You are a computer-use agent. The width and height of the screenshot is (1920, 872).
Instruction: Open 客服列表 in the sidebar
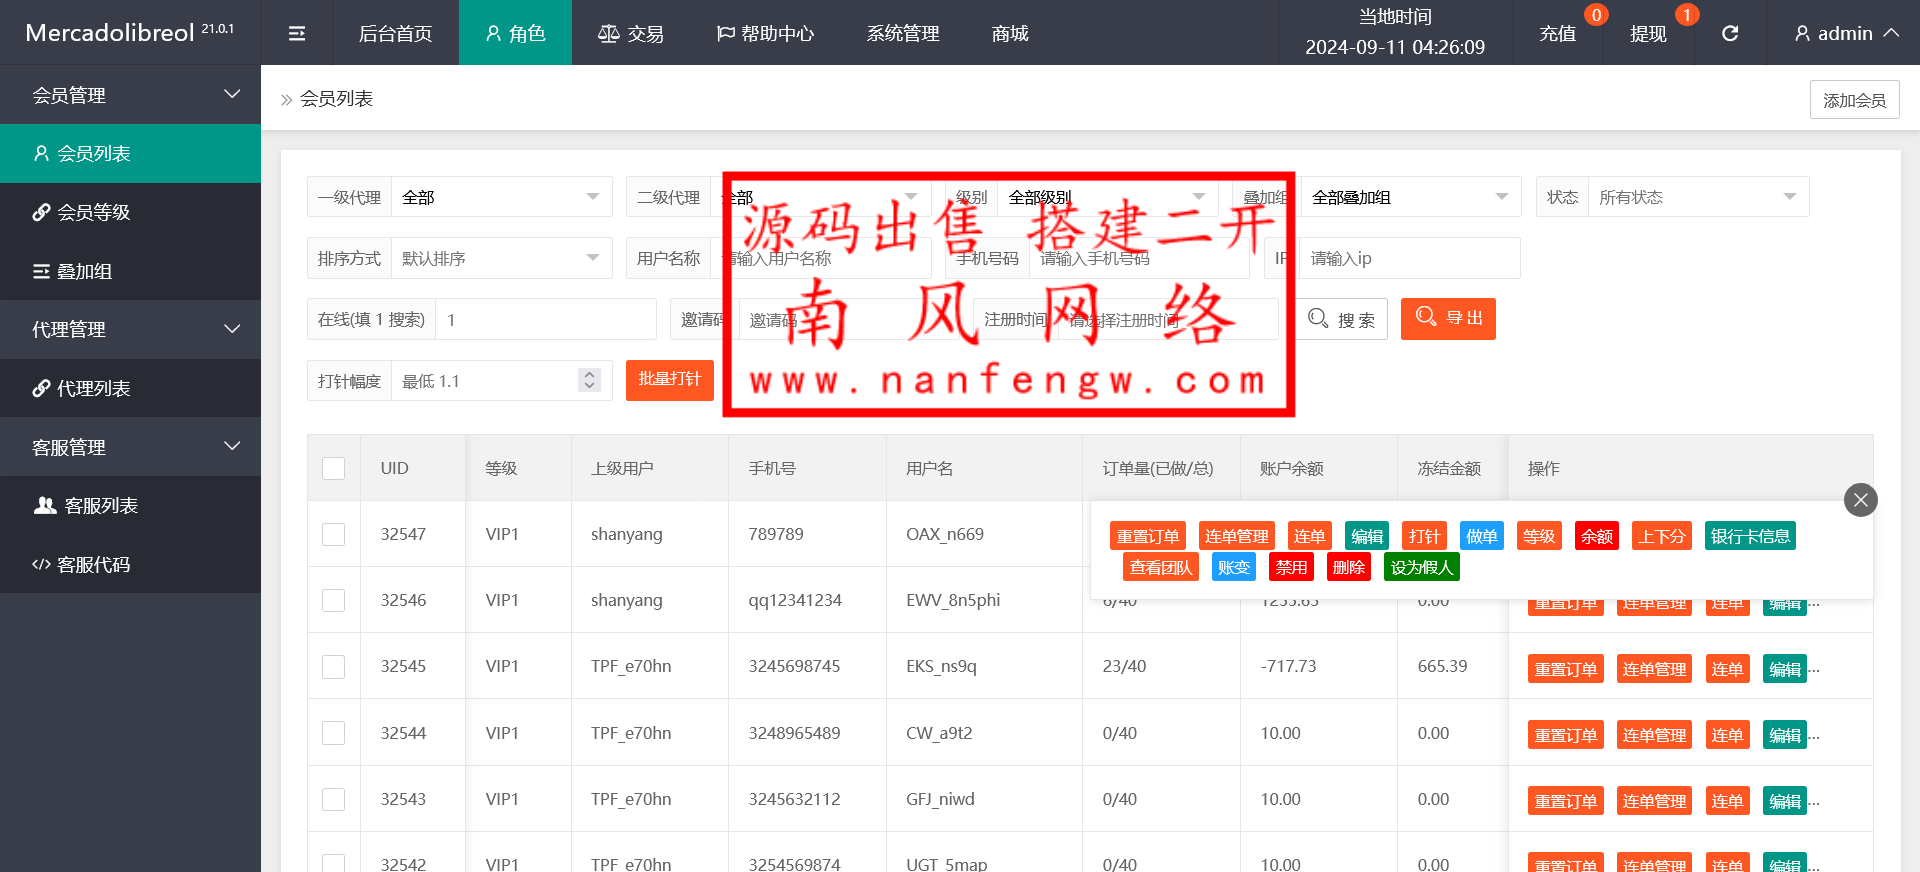[130, 506]
